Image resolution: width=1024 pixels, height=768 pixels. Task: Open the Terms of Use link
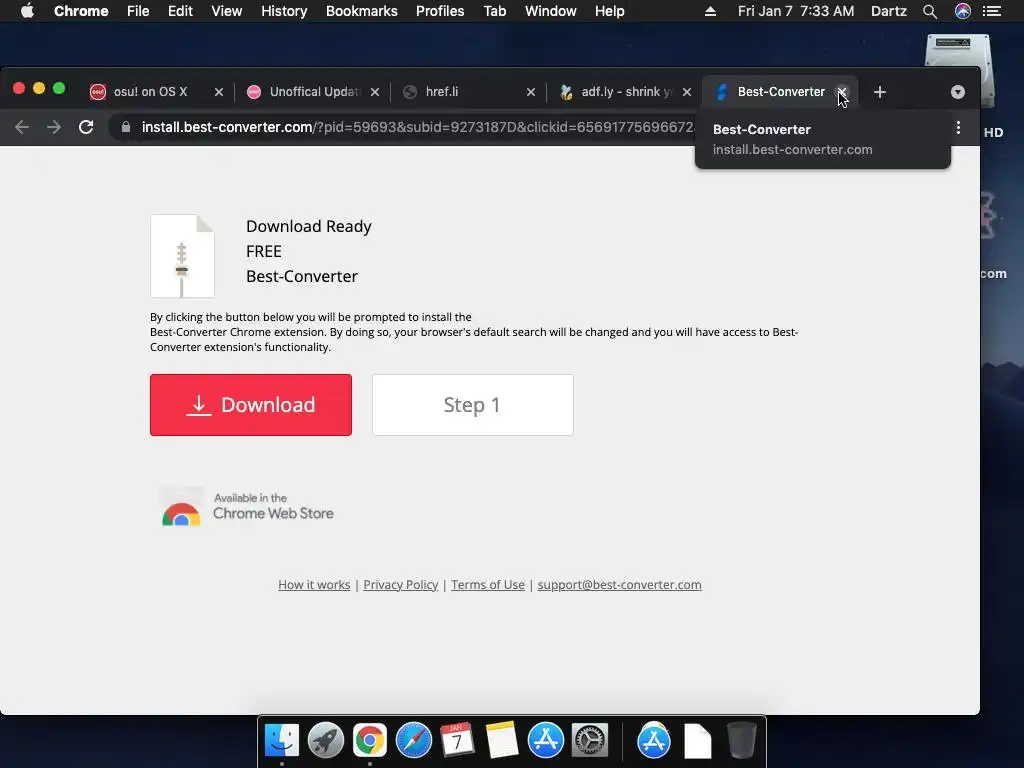[x=488, y=584]
